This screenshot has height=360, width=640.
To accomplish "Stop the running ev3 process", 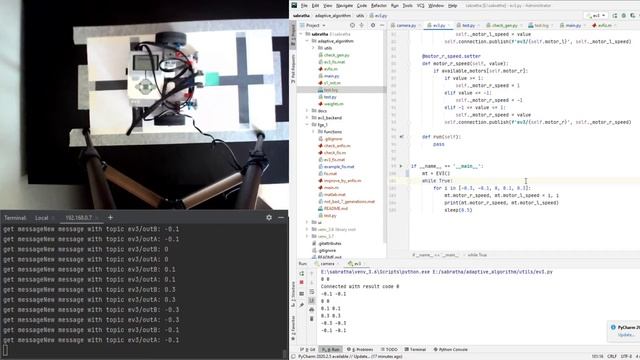I will click(302, 282).
